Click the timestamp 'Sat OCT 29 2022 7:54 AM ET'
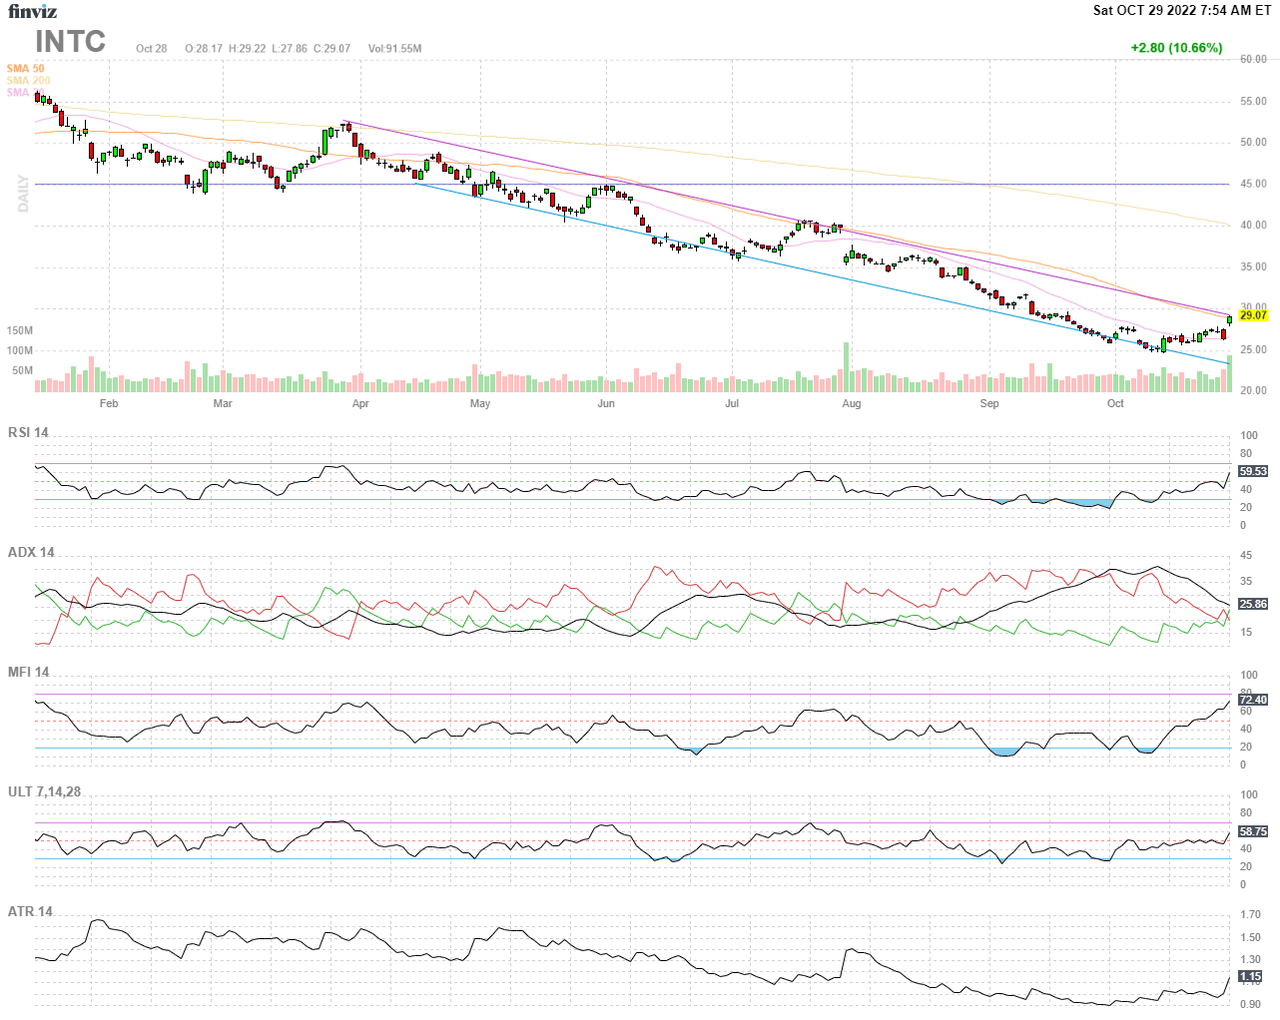1280x1020 pixels. (x=1182, y=10)
